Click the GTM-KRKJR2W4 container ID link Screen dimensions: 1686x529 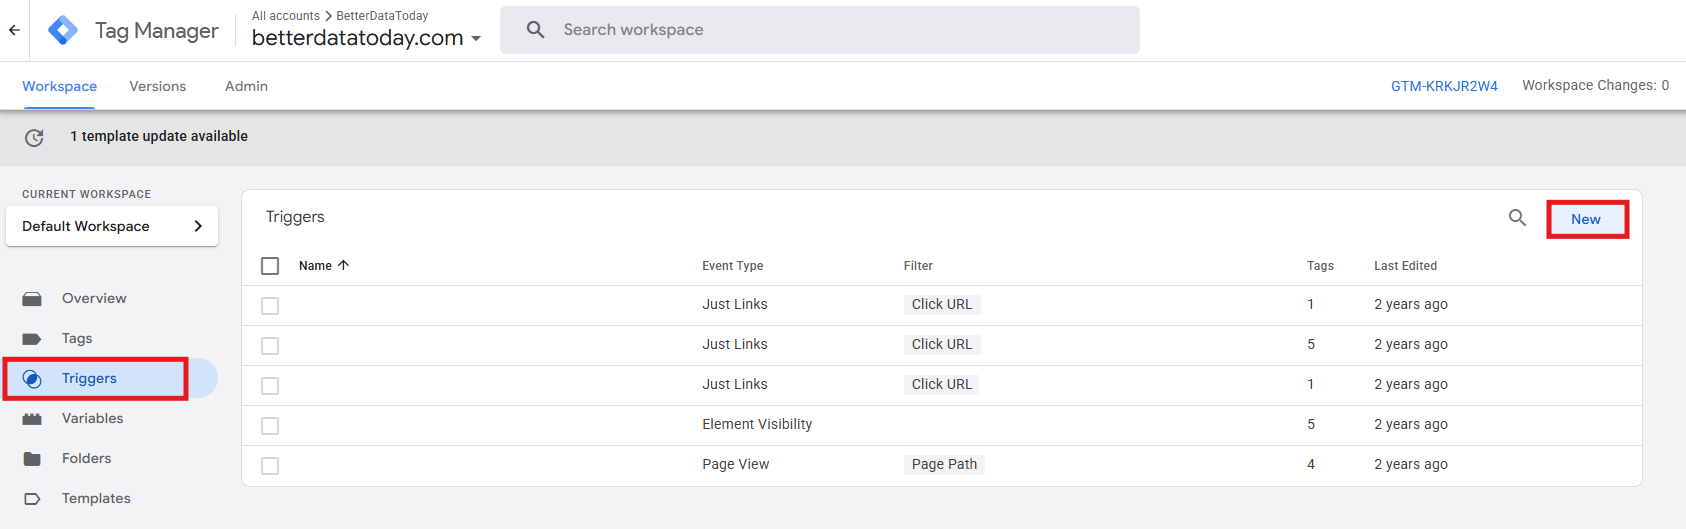[x=1444, y=86]
